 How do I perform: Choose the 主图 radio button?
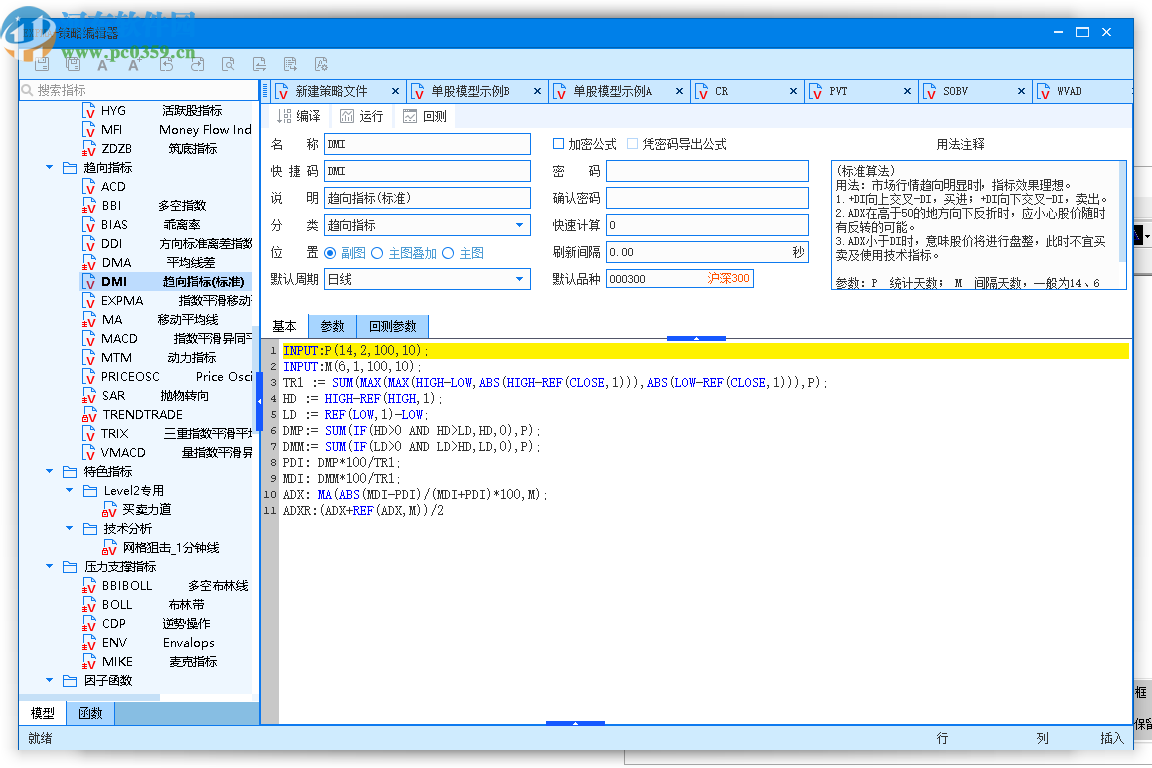[448, 253]
